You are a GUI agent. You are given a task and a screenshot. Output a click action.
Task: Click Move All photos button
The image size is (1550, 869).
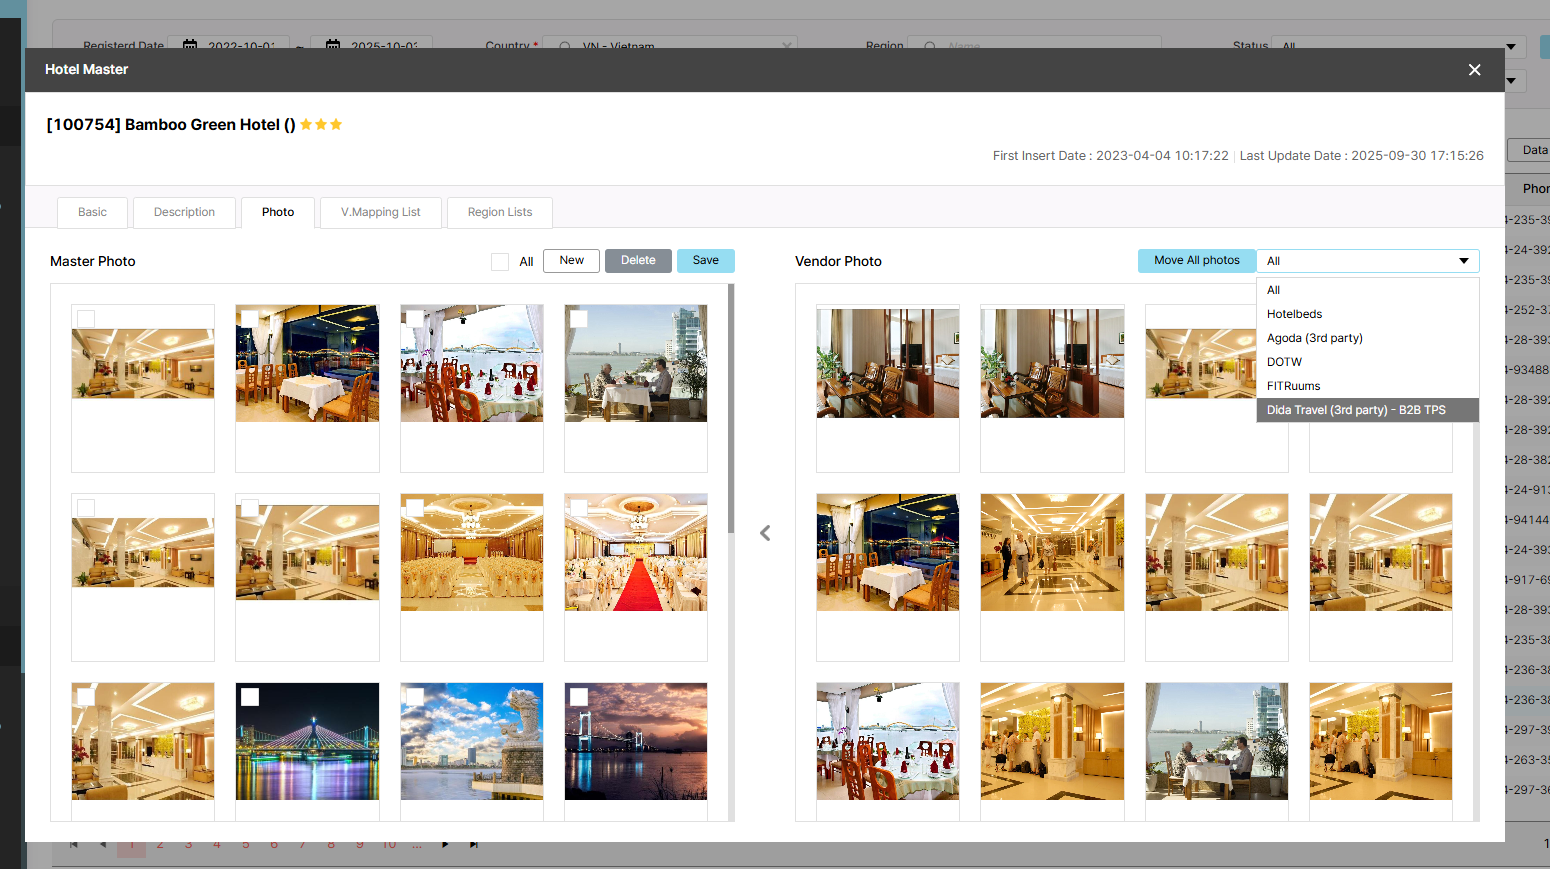pos(1197,261)
